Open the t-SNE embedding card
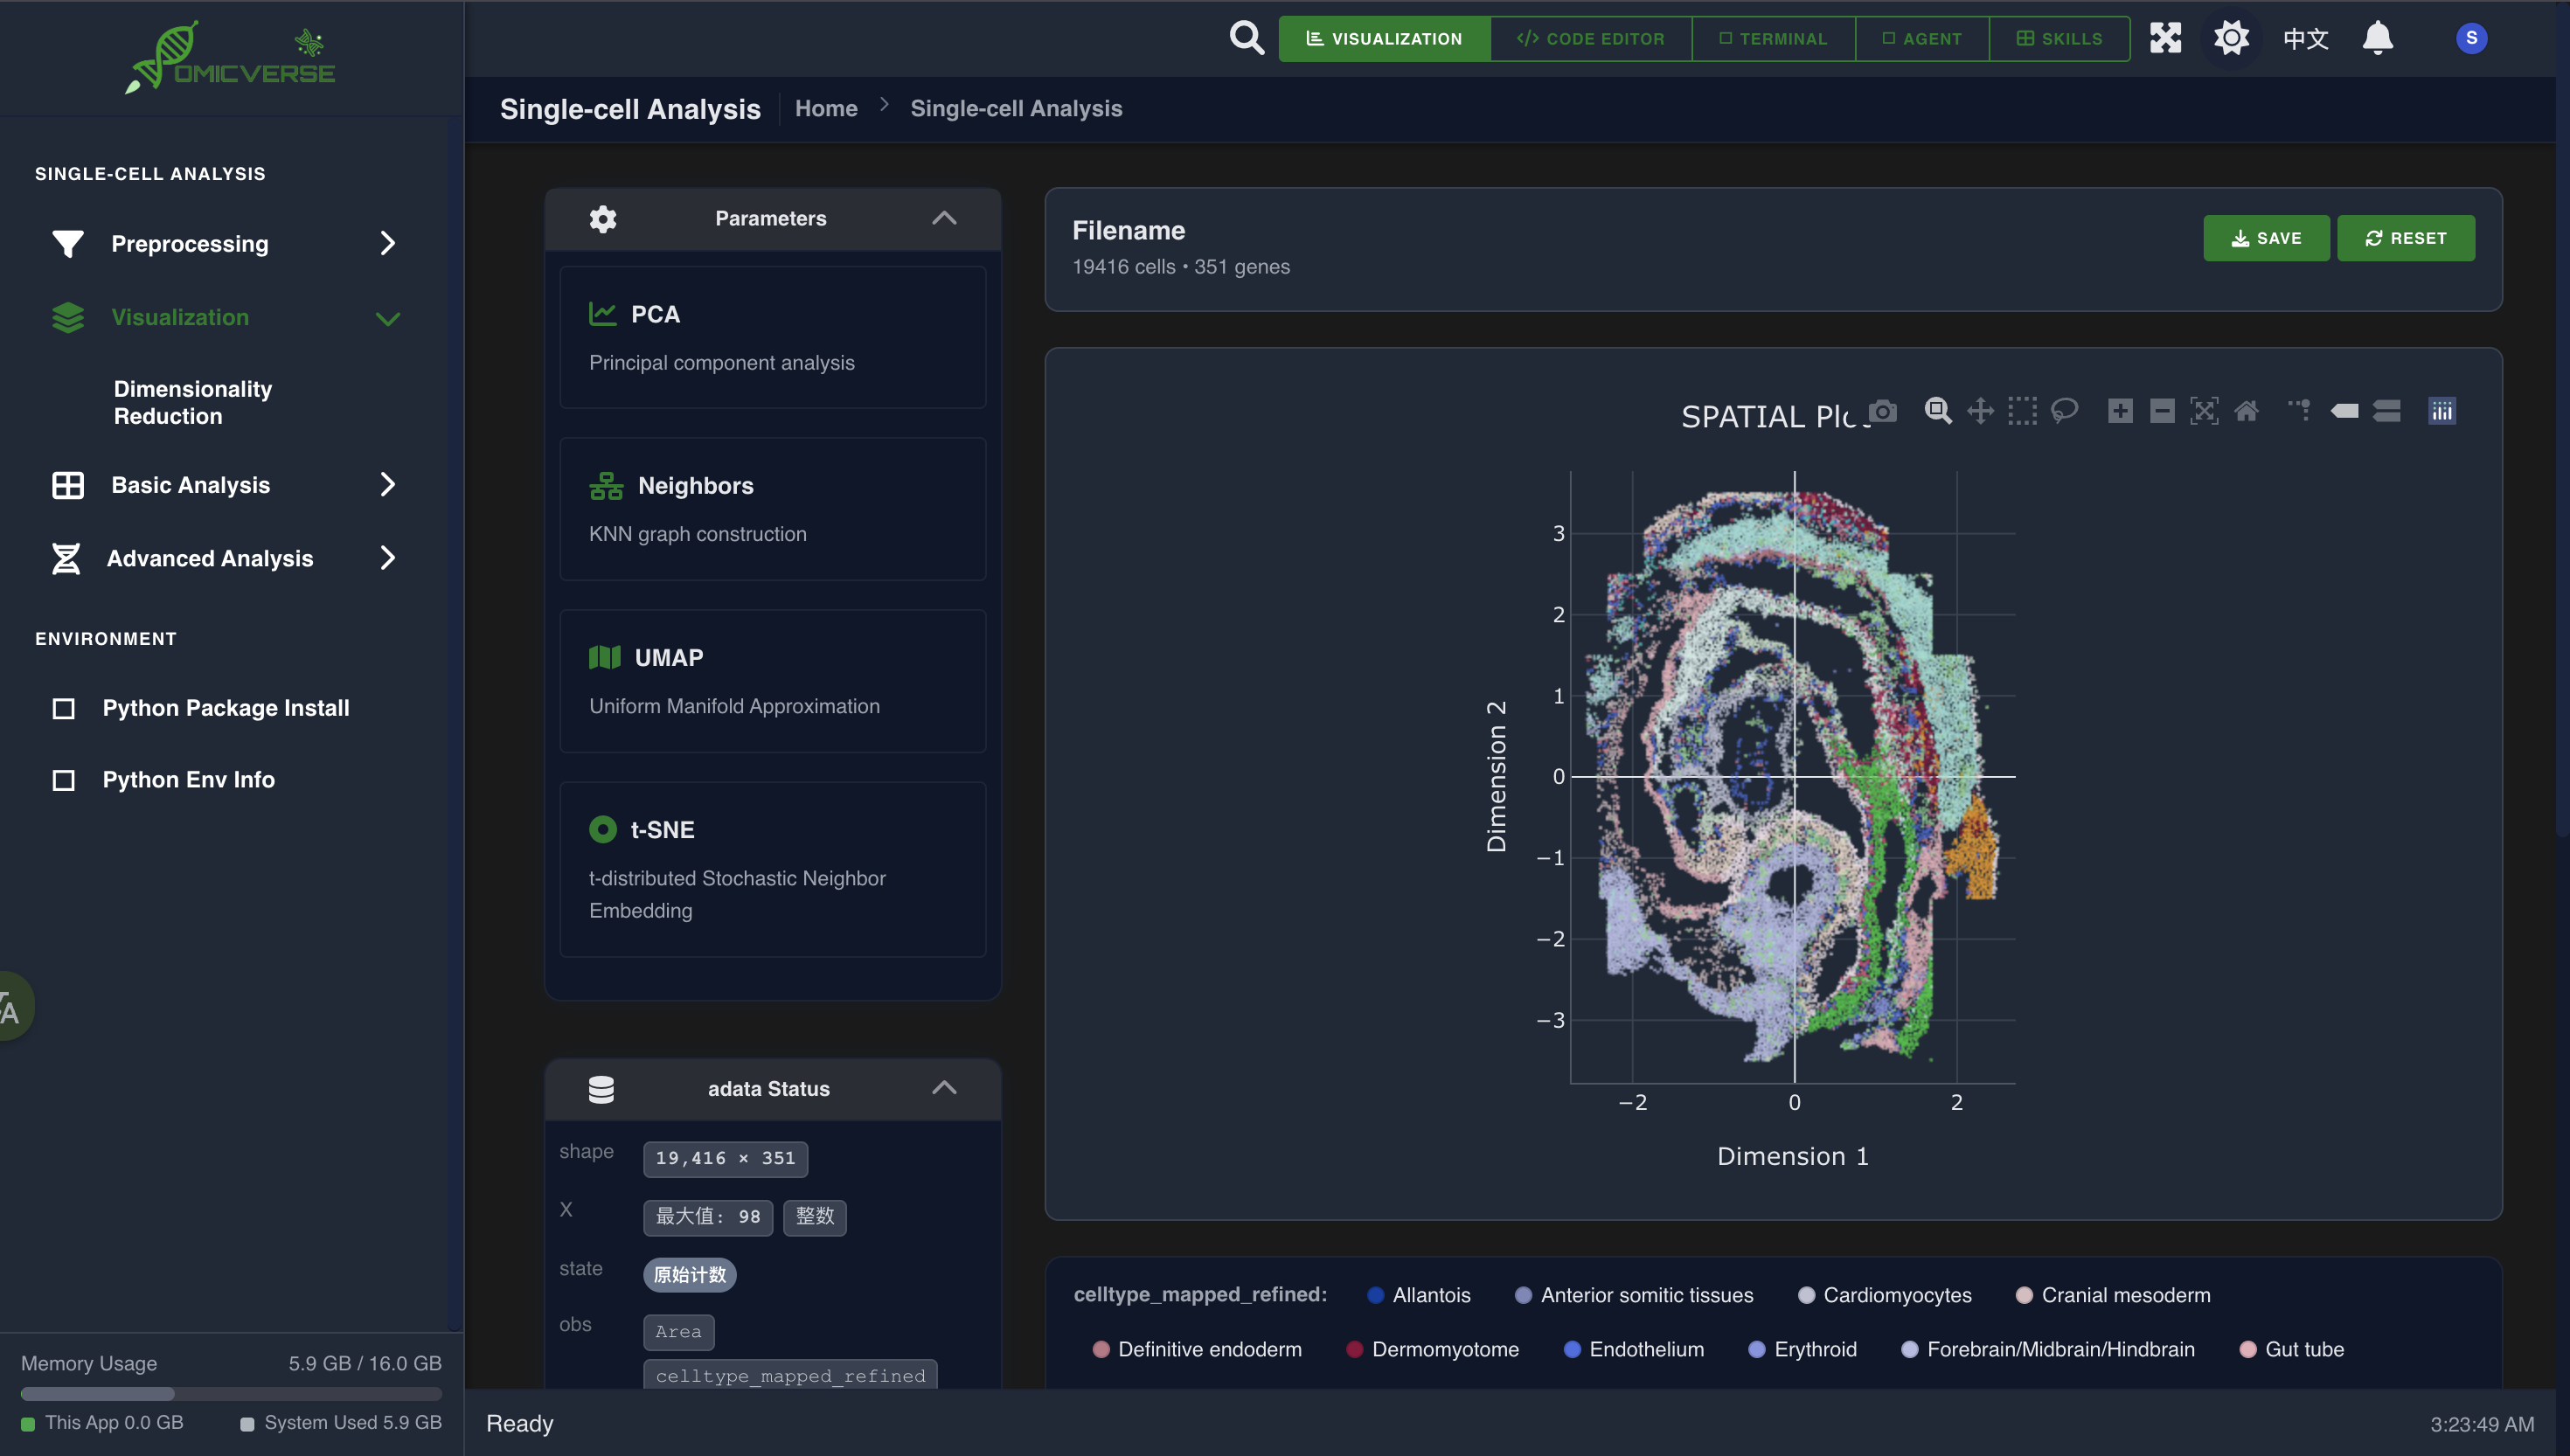 pos(772,868)
